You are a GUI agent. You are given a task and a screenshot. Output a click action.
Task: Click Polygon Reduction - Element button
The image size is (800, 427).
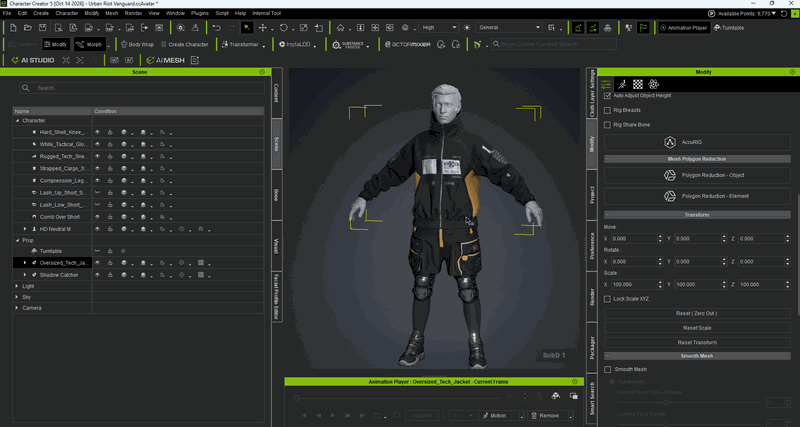click(697, 196)
